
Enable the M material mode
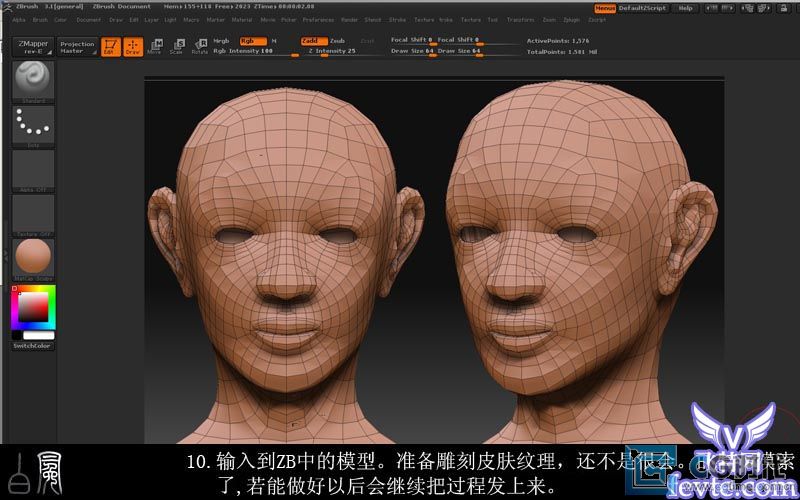(x=274, y=41)
